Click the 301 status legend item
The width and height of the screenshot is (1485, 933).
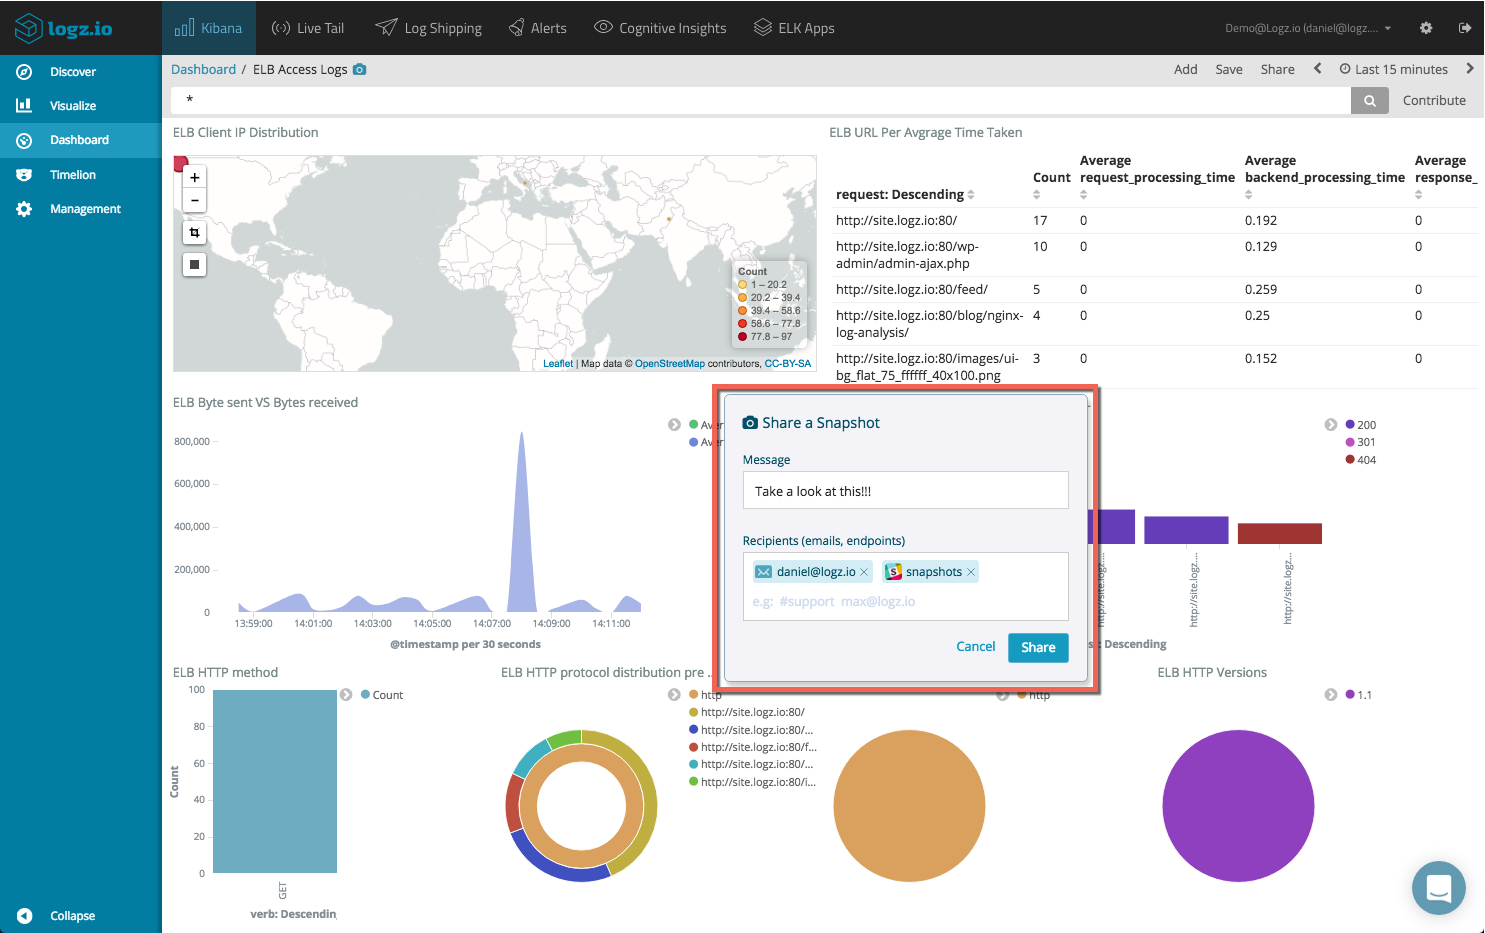point(1361,442)
